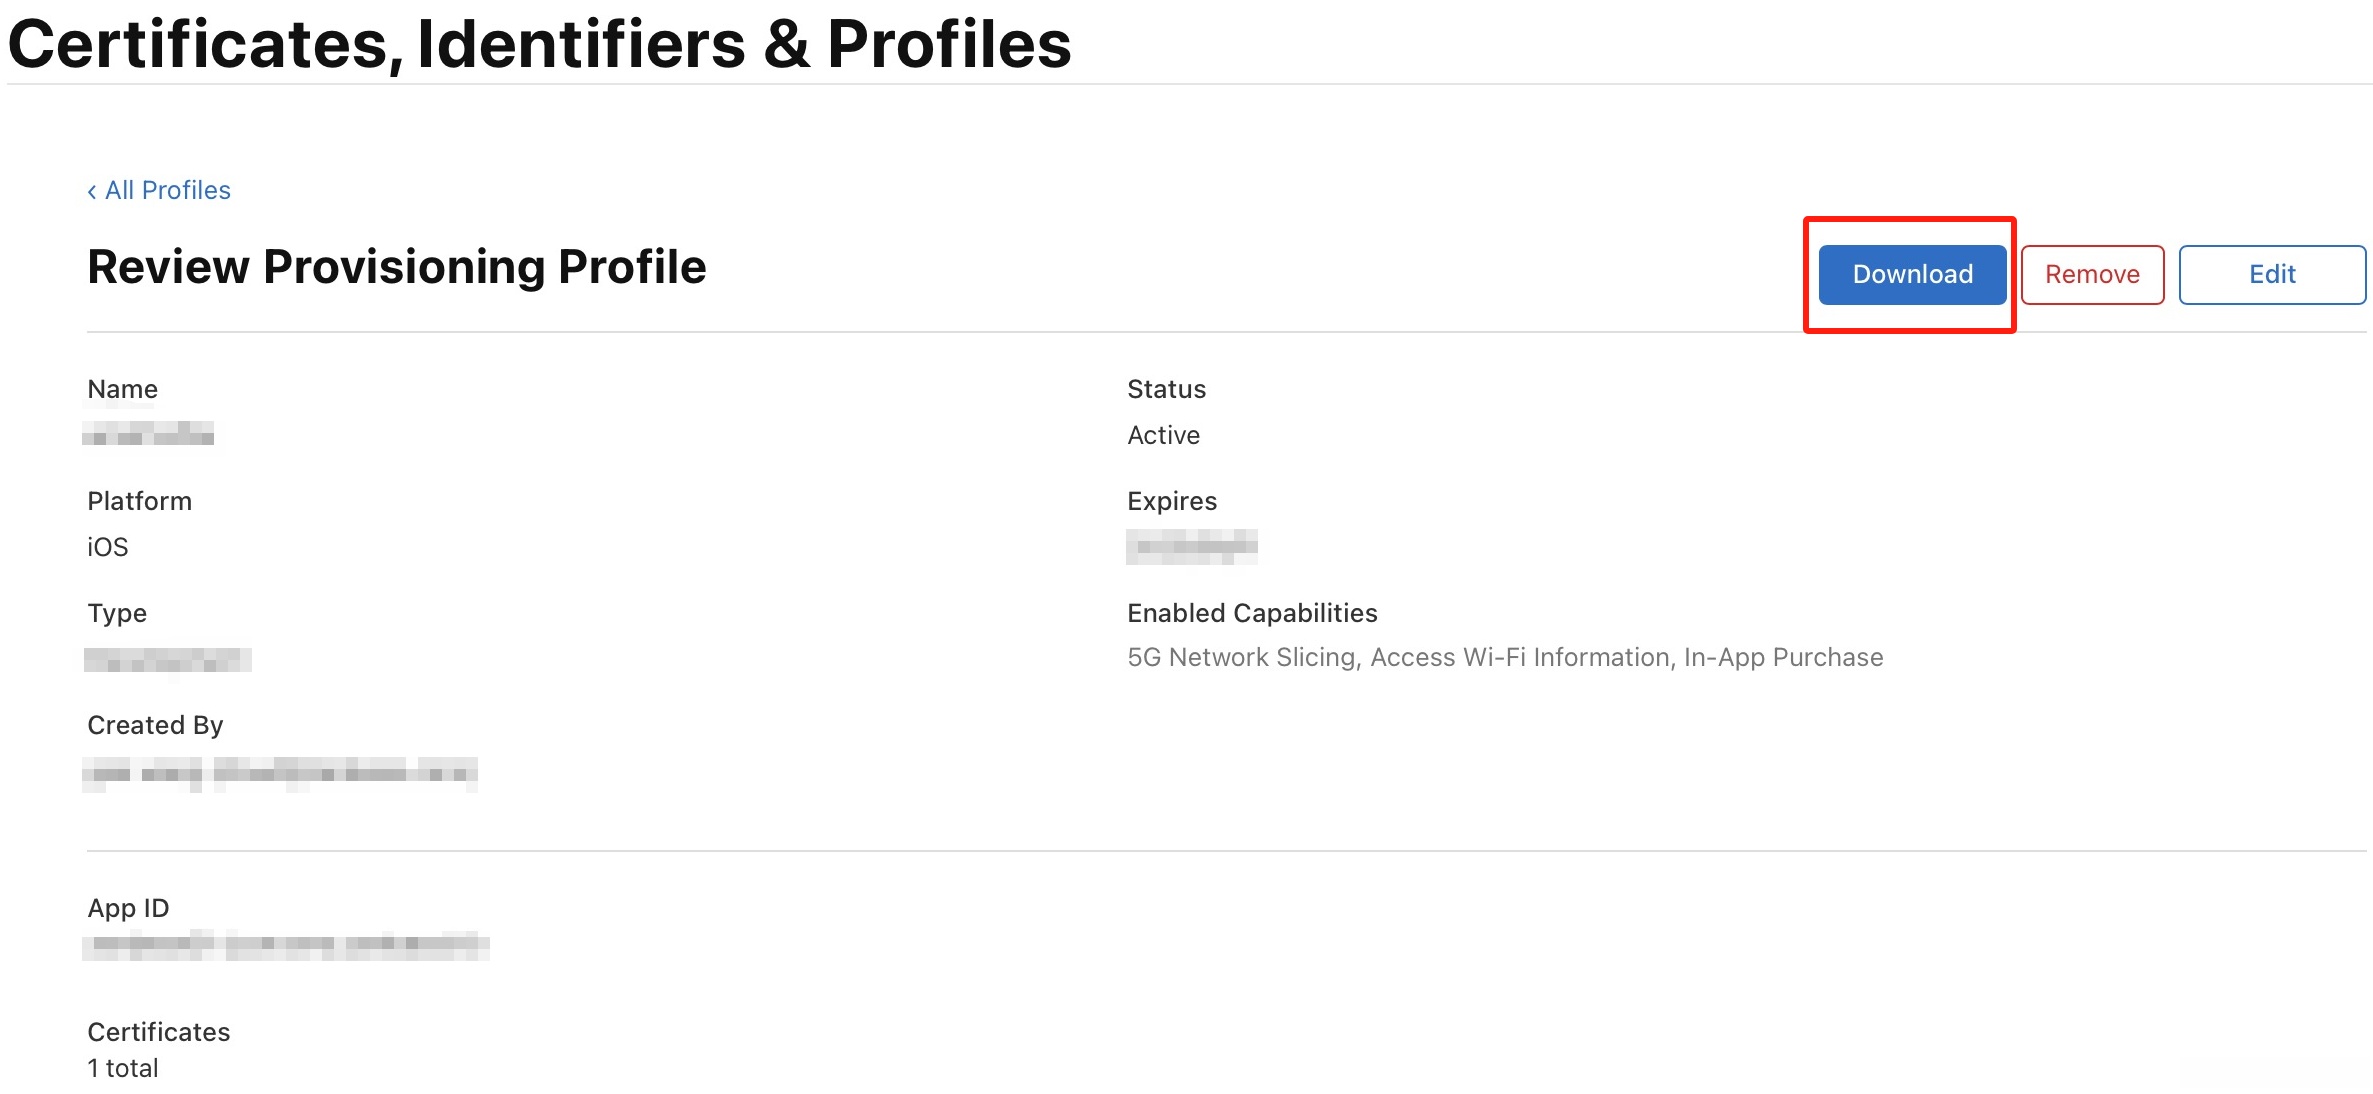The height and width of the screenshot is (1094, 2373).
Task: Click the Active status value
Action: click(x=1163, y=435)
